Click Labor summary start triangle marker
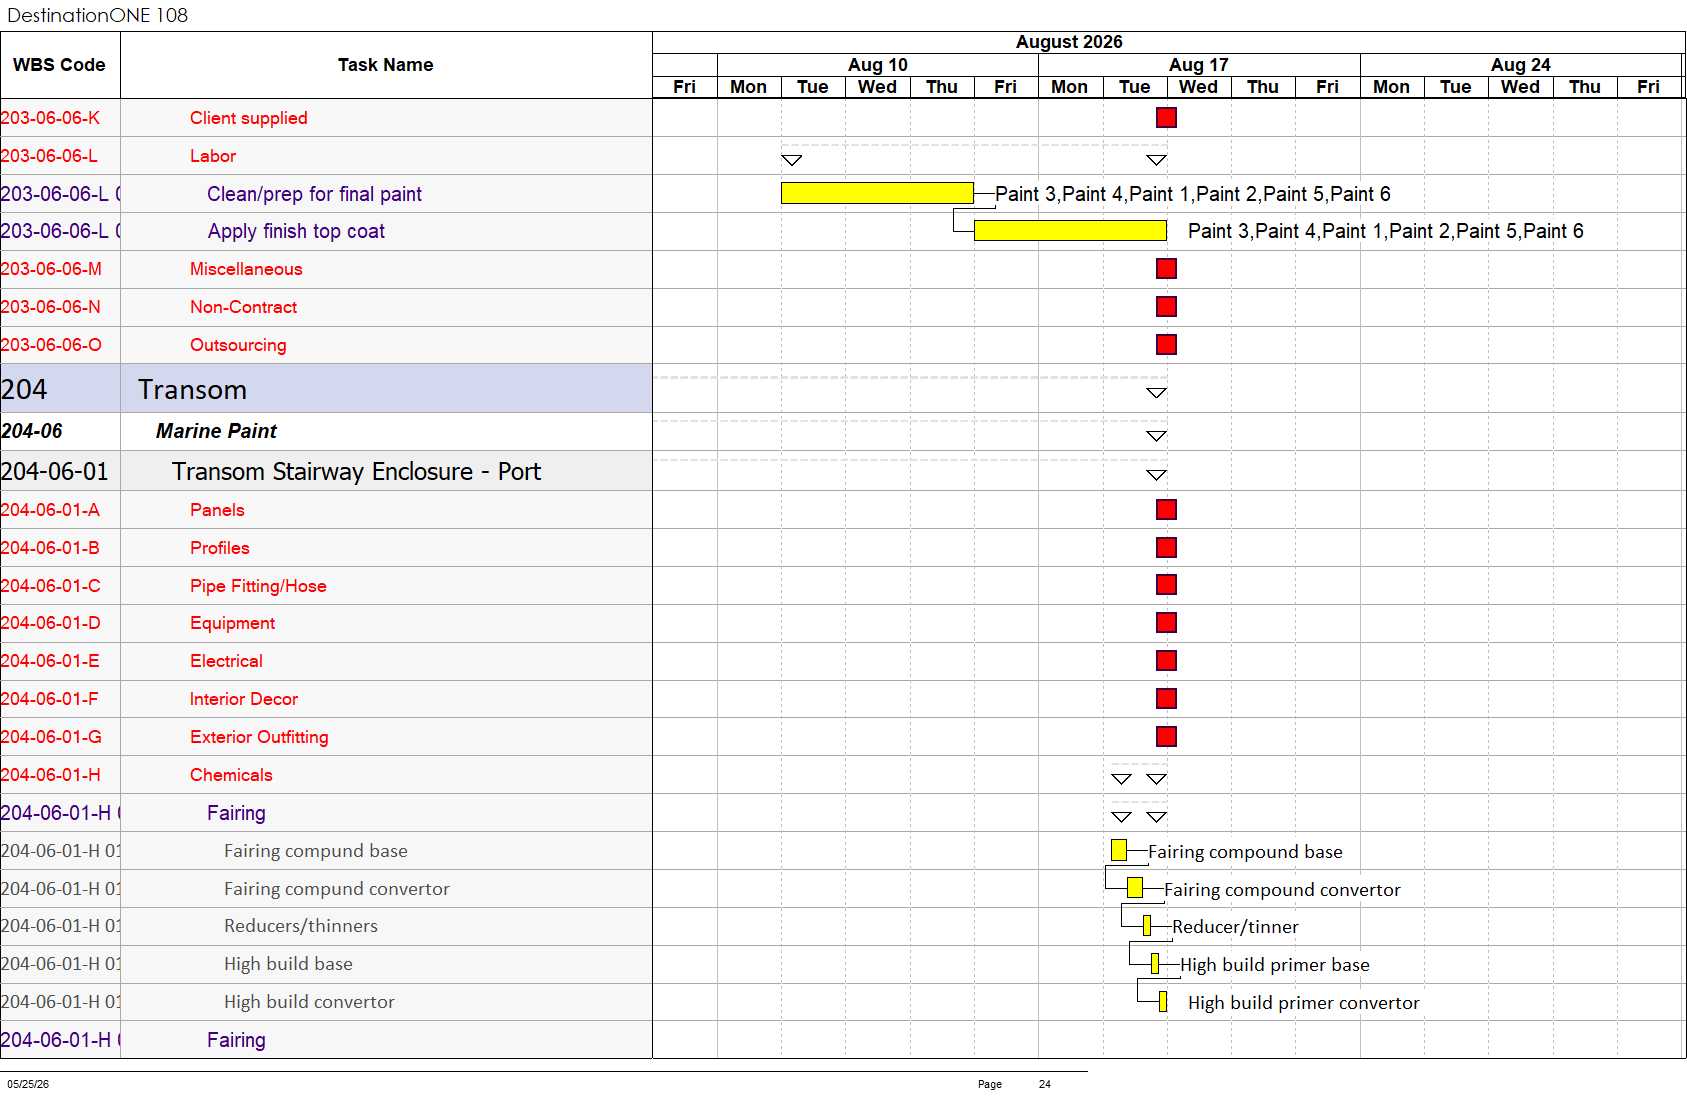 pyautogui.click(x=791, y=160)
